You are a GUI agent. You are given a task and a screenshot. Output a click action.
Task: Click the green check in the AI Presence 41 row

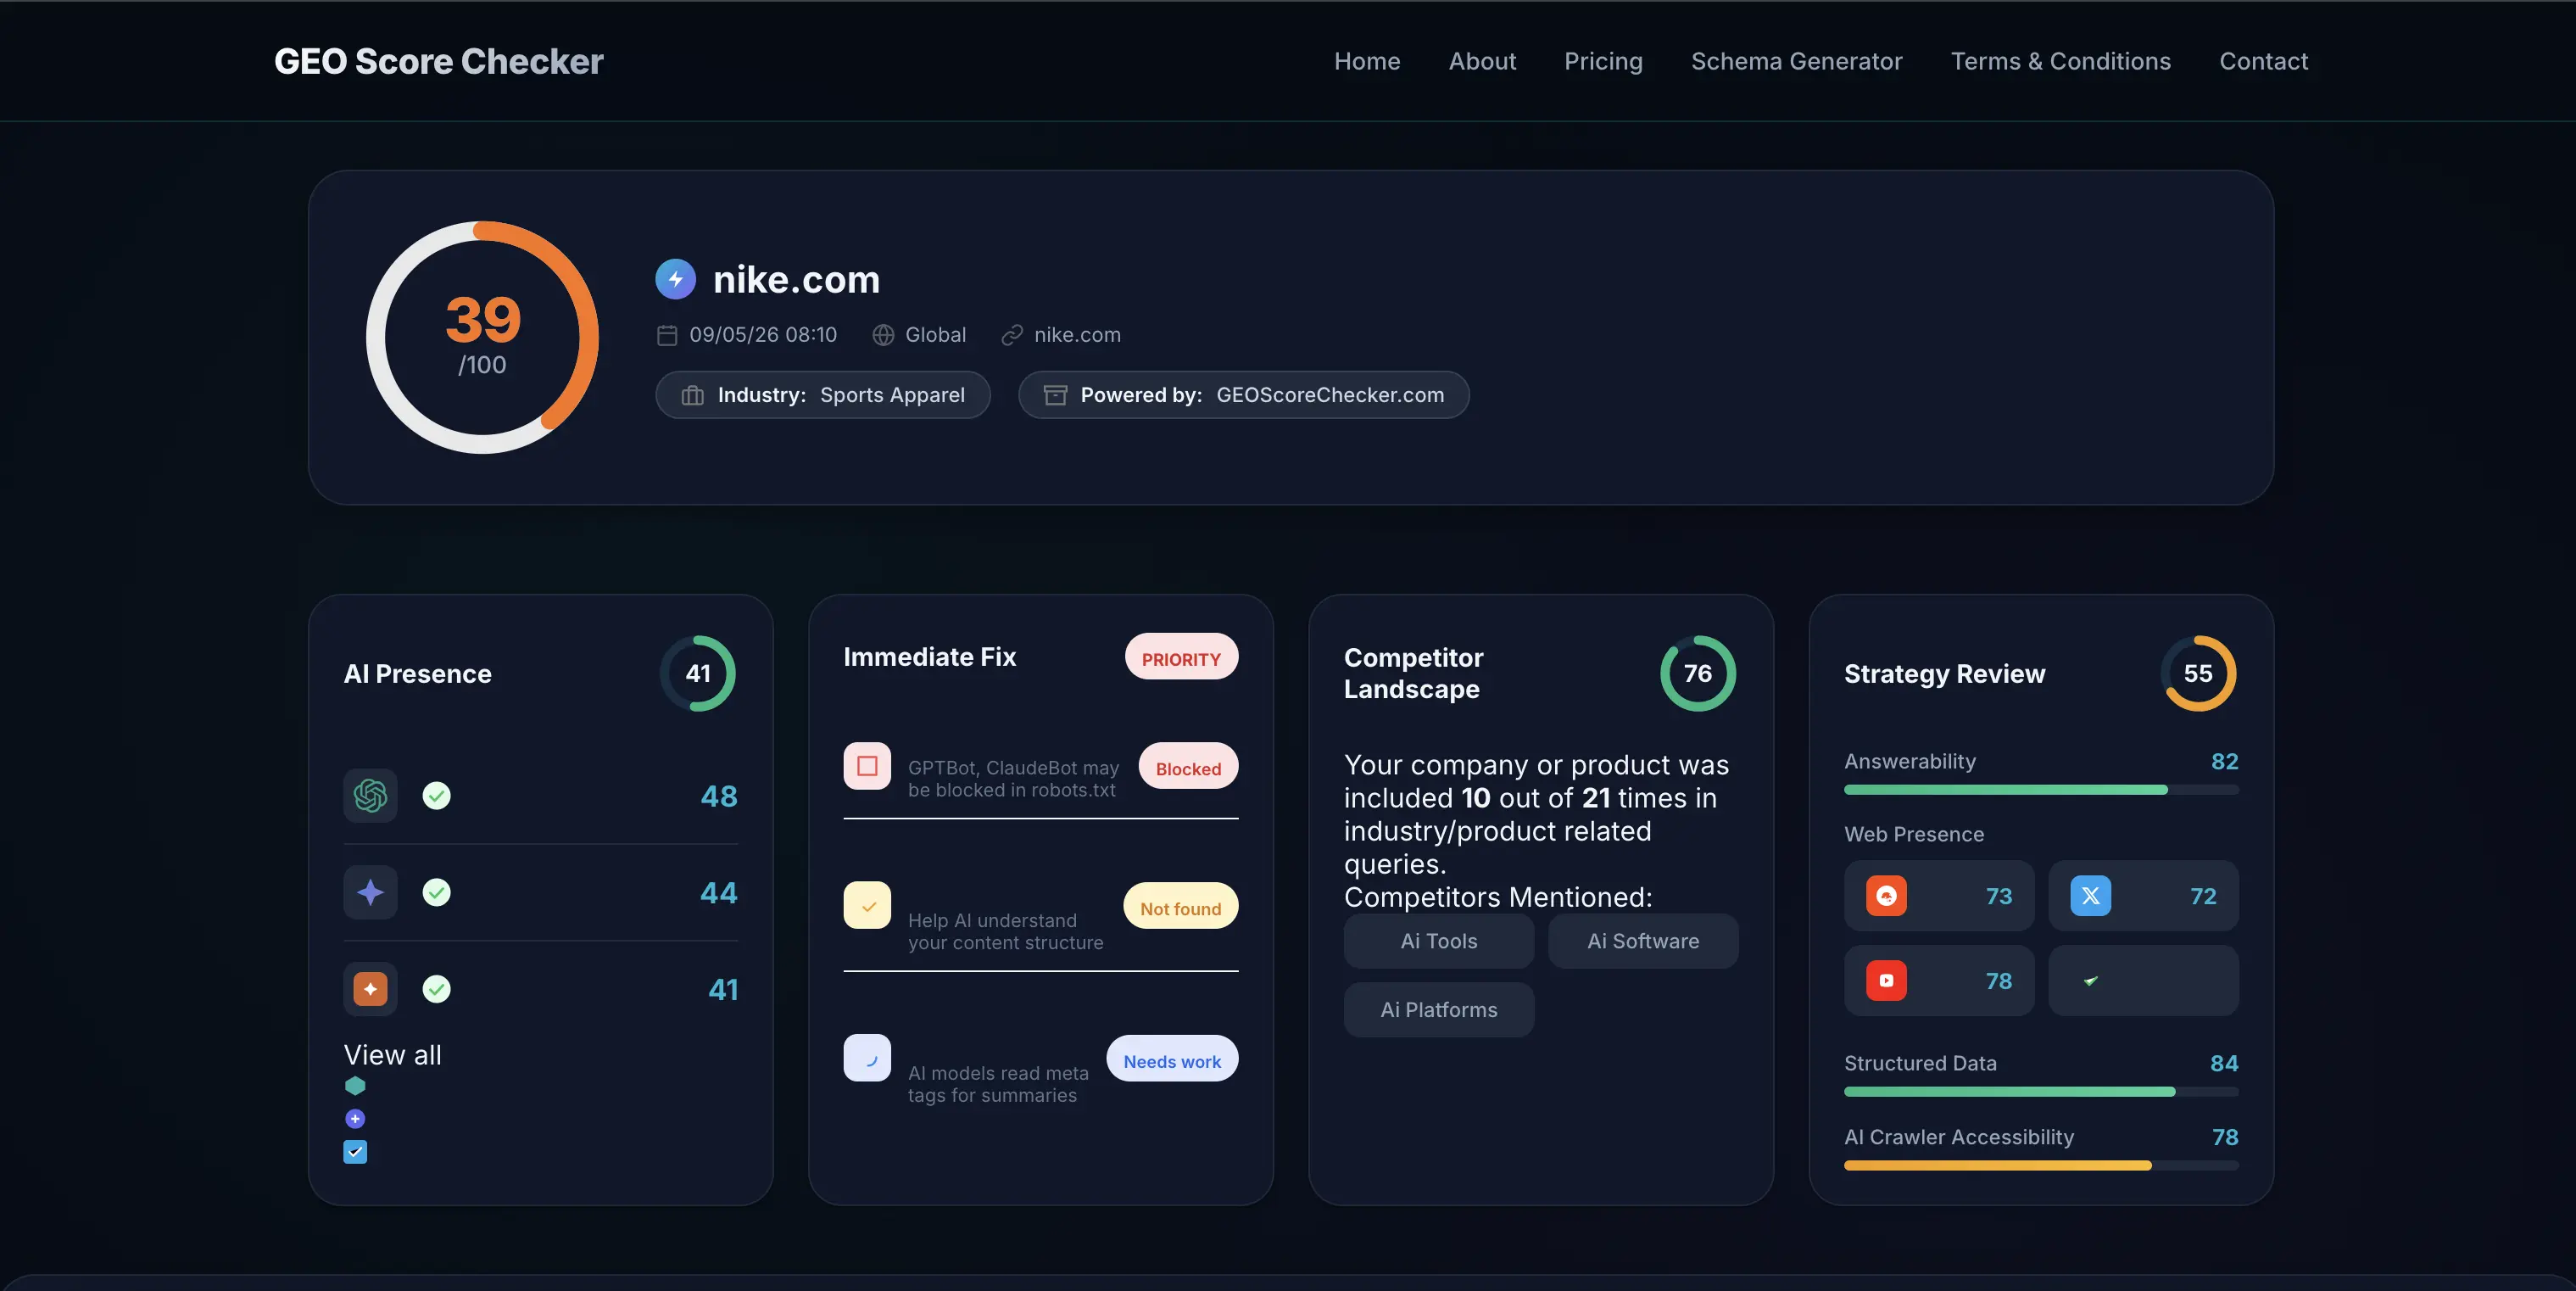point(436,989)
